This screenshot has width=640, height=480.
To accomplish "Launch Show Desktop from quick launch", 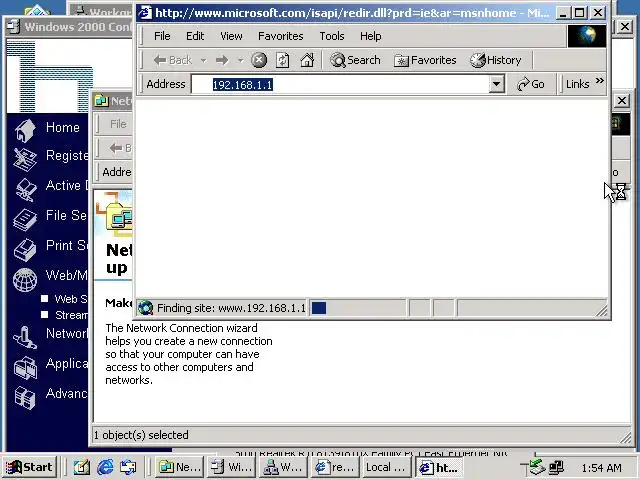I will 81,467.
